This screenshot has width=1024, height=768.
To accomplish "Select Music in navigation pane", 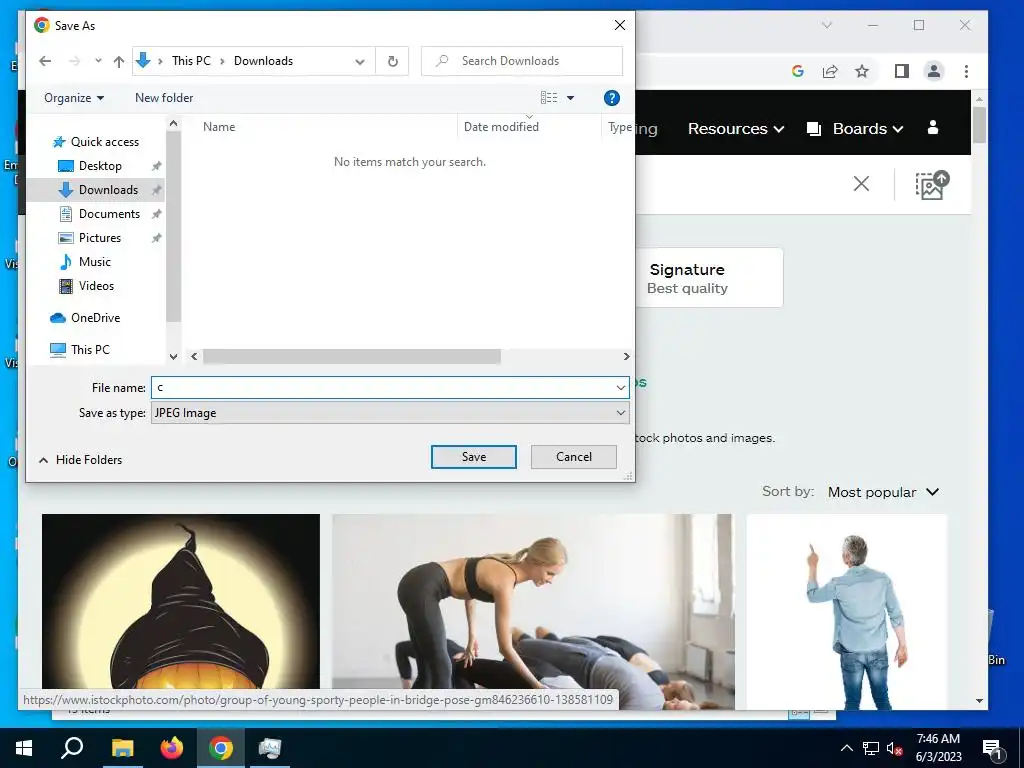I will 95,262.
